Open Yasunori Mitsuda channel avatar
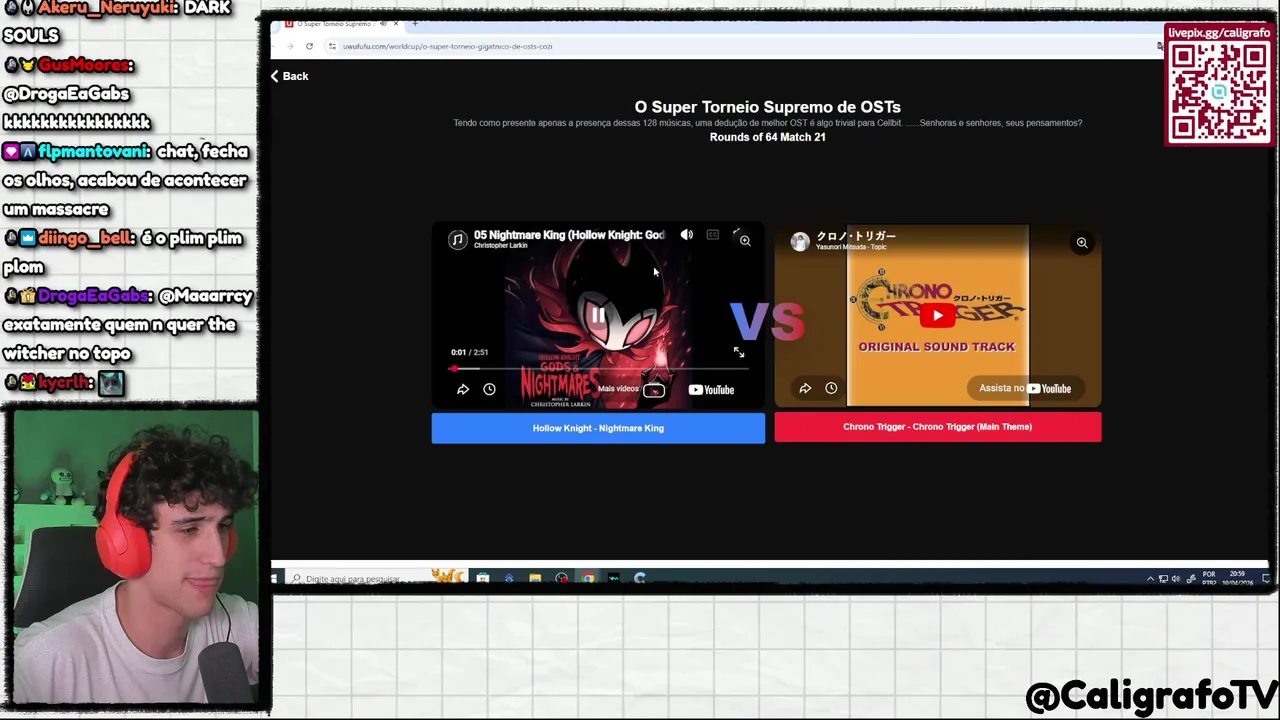Viewport: 1280px width, 720px height. point(800,241)
